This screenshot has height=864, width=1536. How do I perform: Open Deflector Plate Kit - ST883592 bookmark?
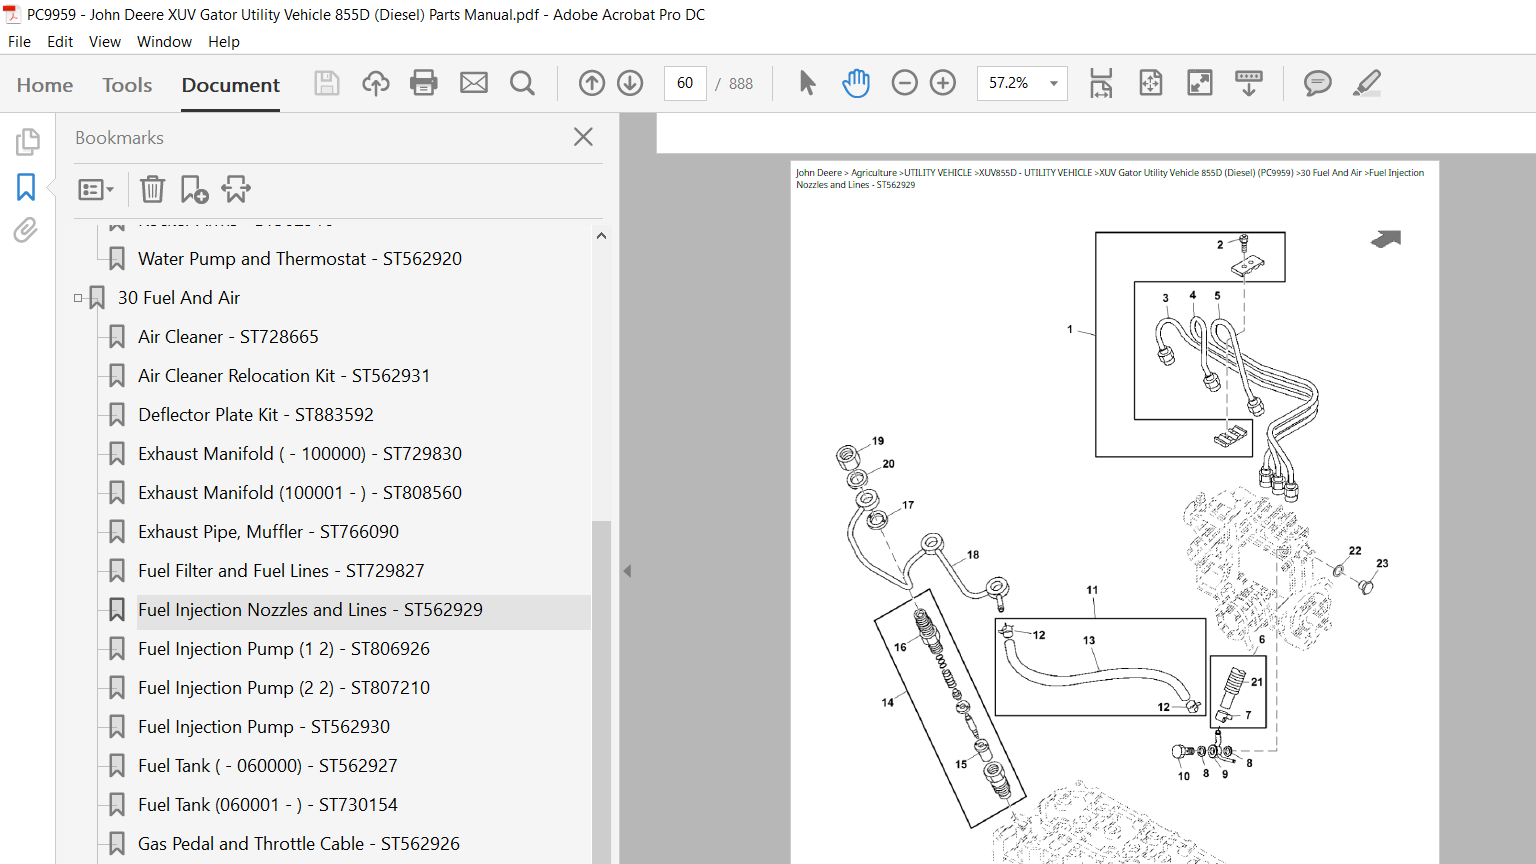[256, 415]
